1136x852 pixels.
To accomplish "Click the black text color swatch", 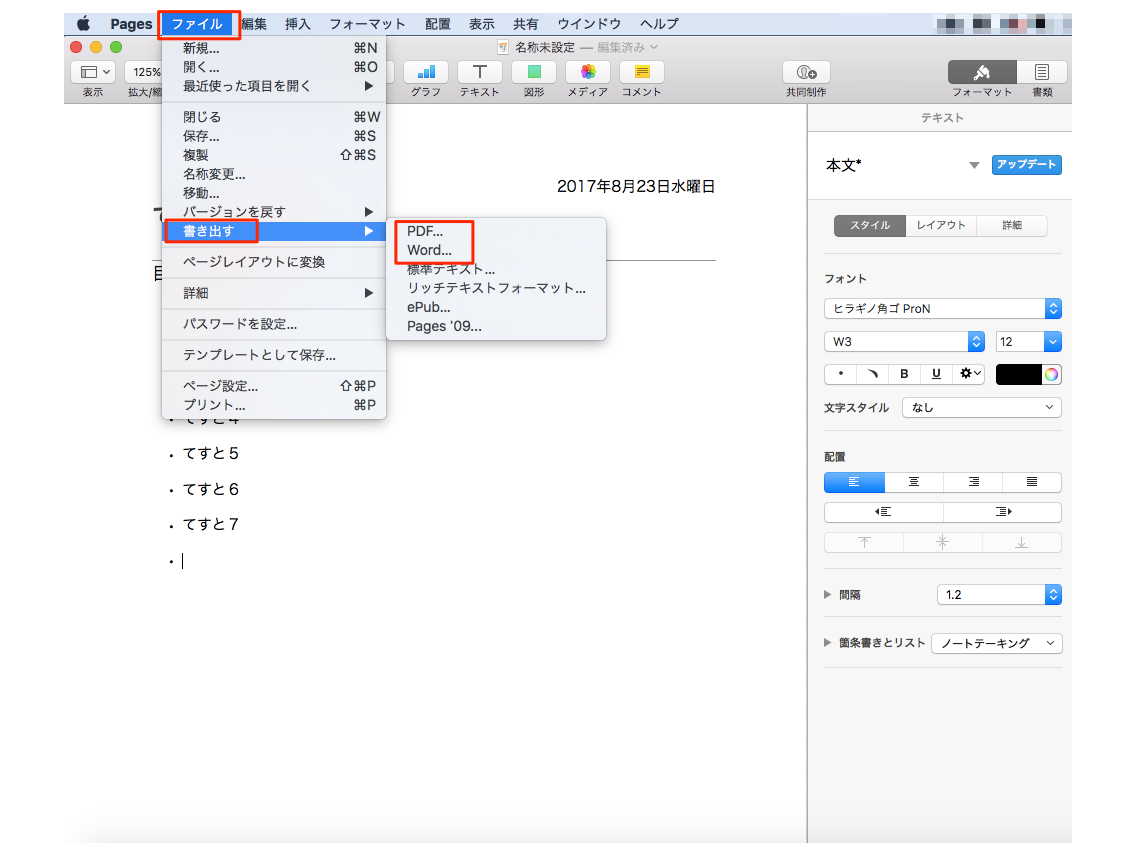I will pos(1019,375).
